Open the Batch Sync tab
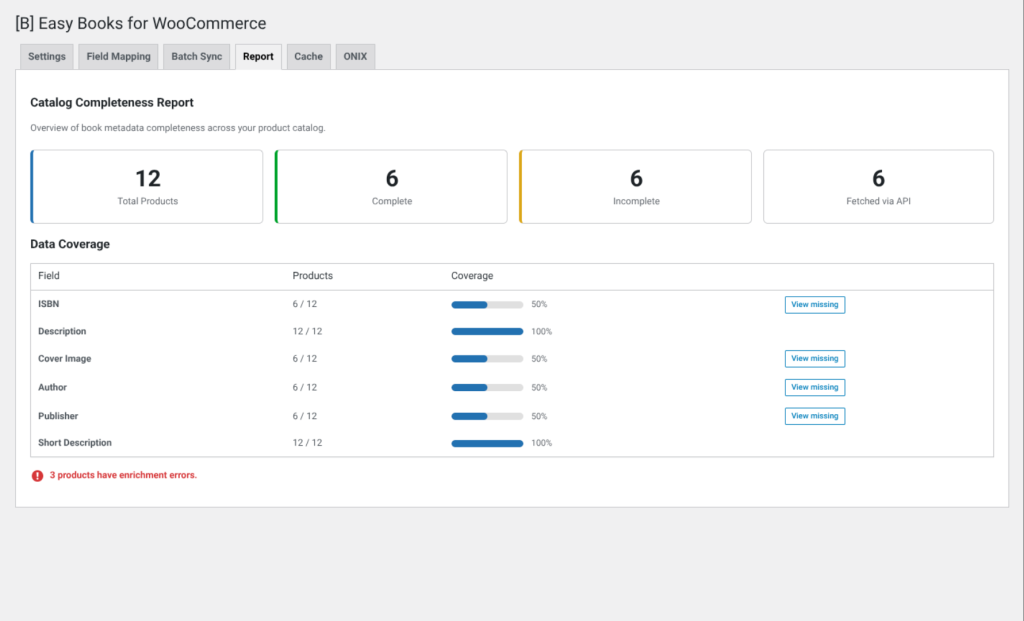The height and width of the screenshot is (621, 1024). coord(197,57)
